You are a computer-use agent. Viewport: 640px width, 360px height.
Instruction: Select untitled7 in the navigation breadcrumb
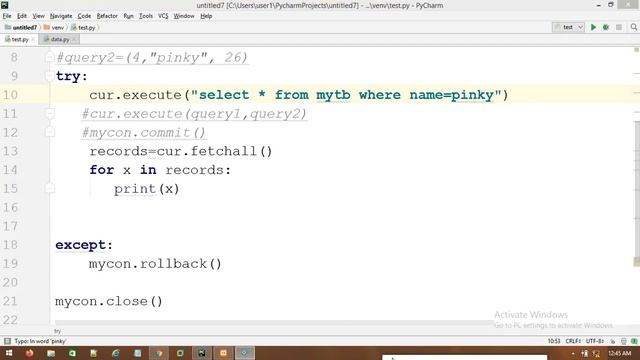point(21,28)
